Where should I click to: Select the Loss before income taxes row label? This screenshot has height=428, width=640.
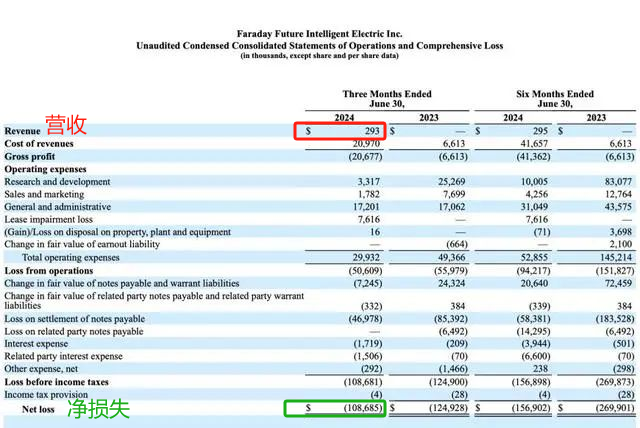(58, 381)
